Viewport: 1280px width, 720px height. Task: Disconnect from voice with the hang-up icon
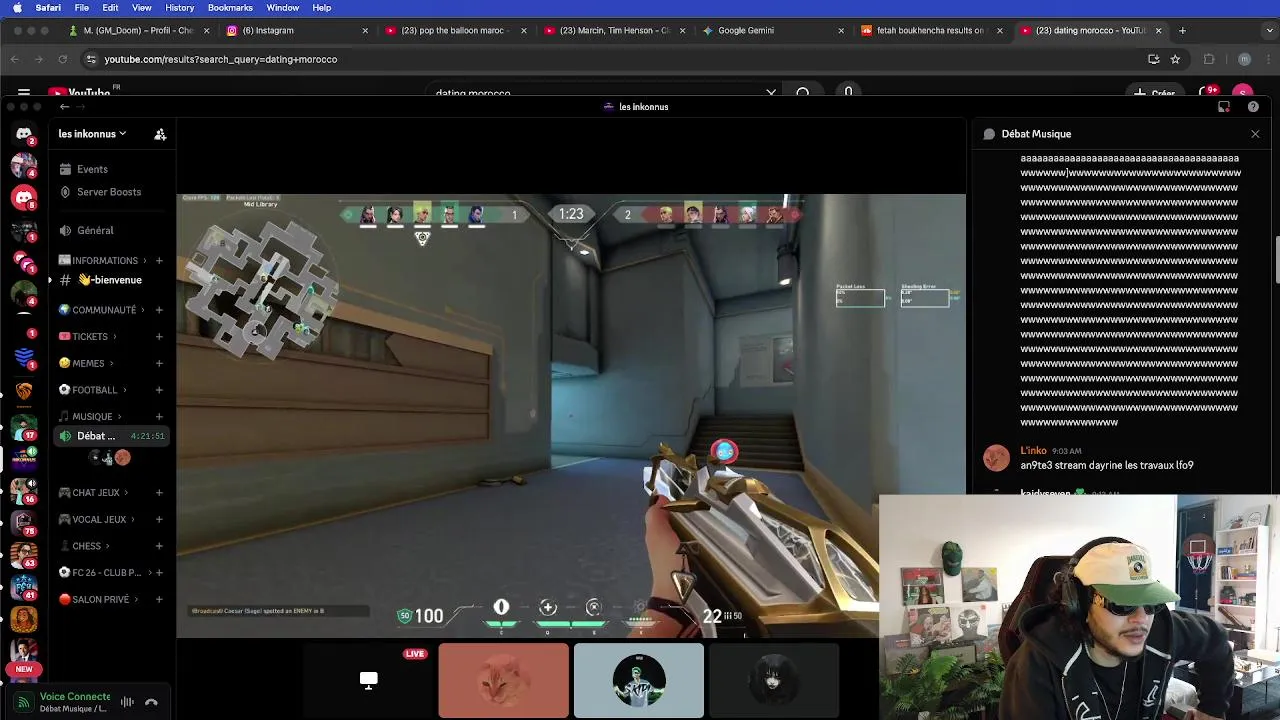[152, 702]
